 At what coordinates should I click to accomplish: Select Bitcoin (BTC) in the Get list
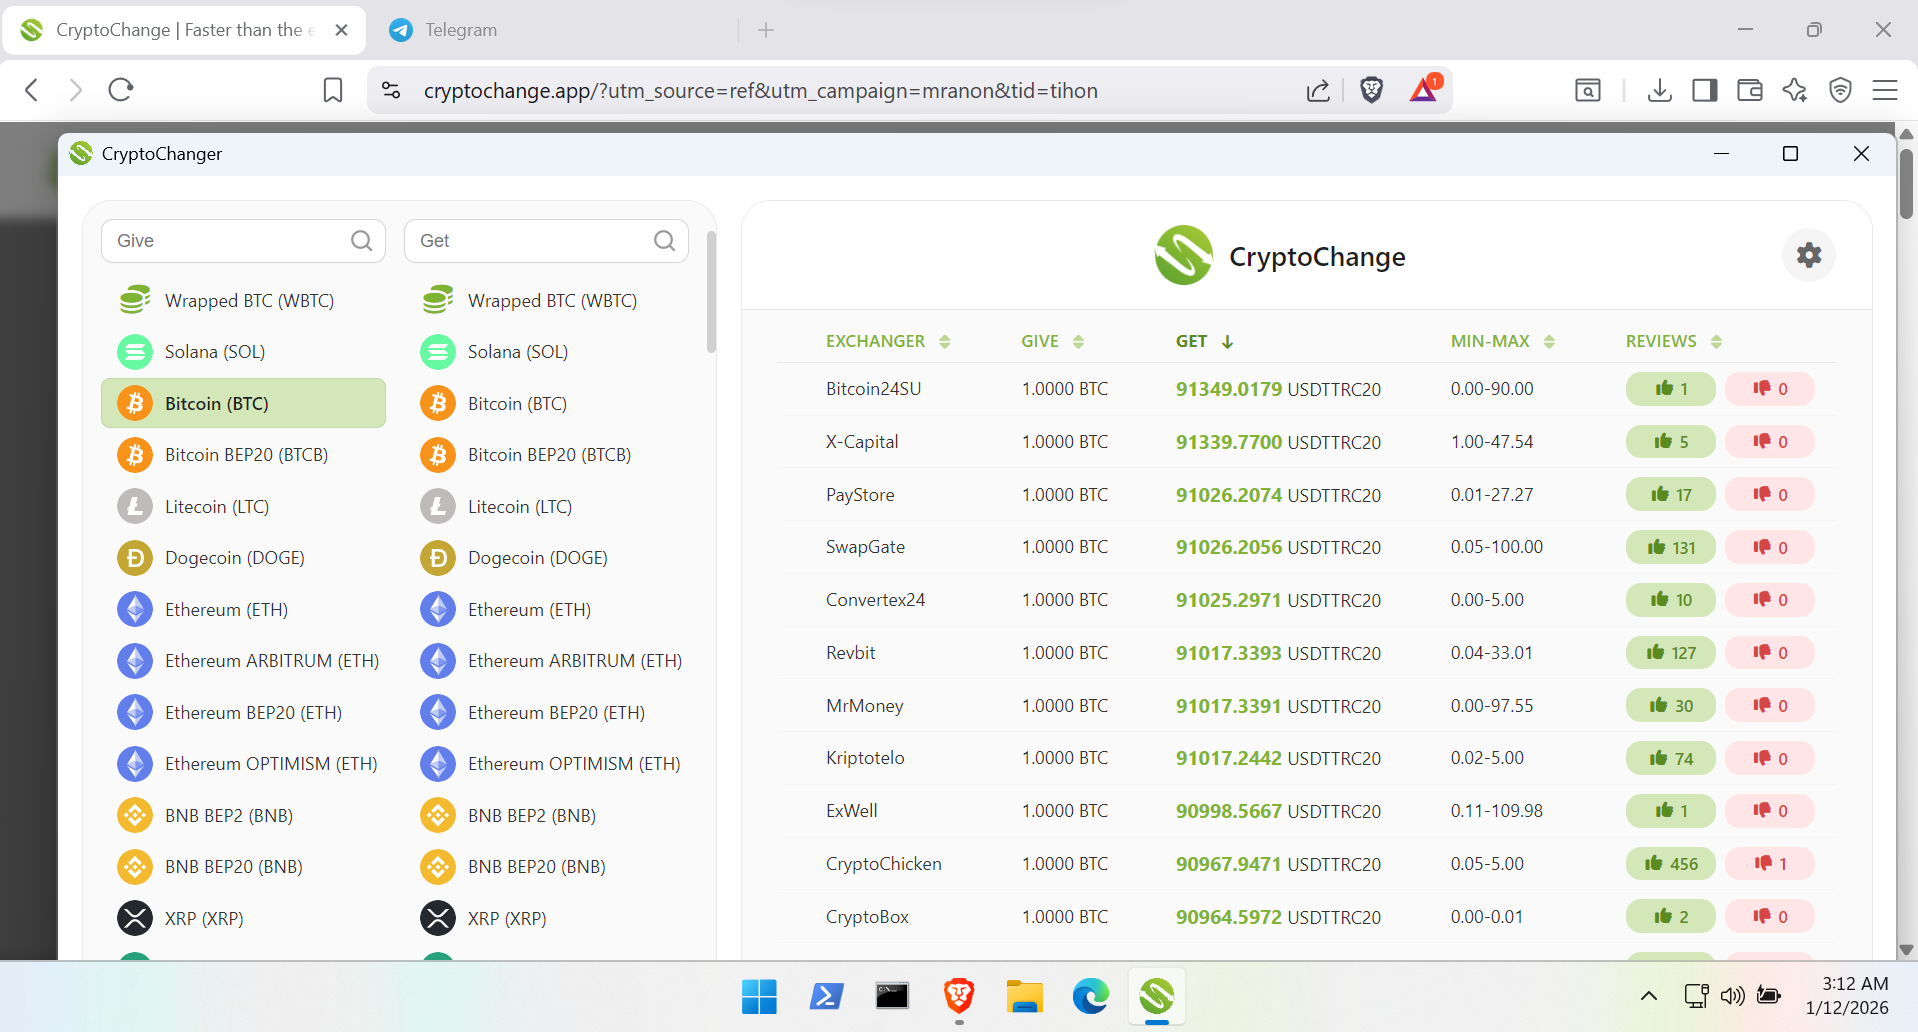pyautogui.click(x=546, y=403)
